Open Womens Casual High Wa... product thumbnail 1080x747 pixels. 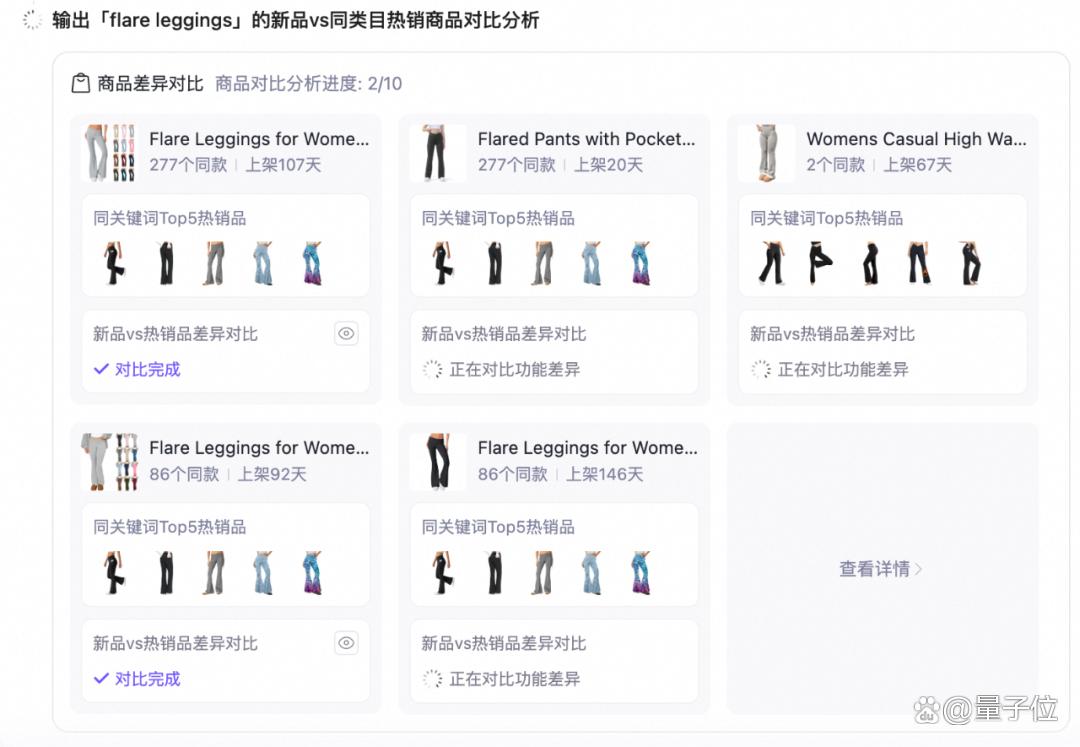point(765,153)
